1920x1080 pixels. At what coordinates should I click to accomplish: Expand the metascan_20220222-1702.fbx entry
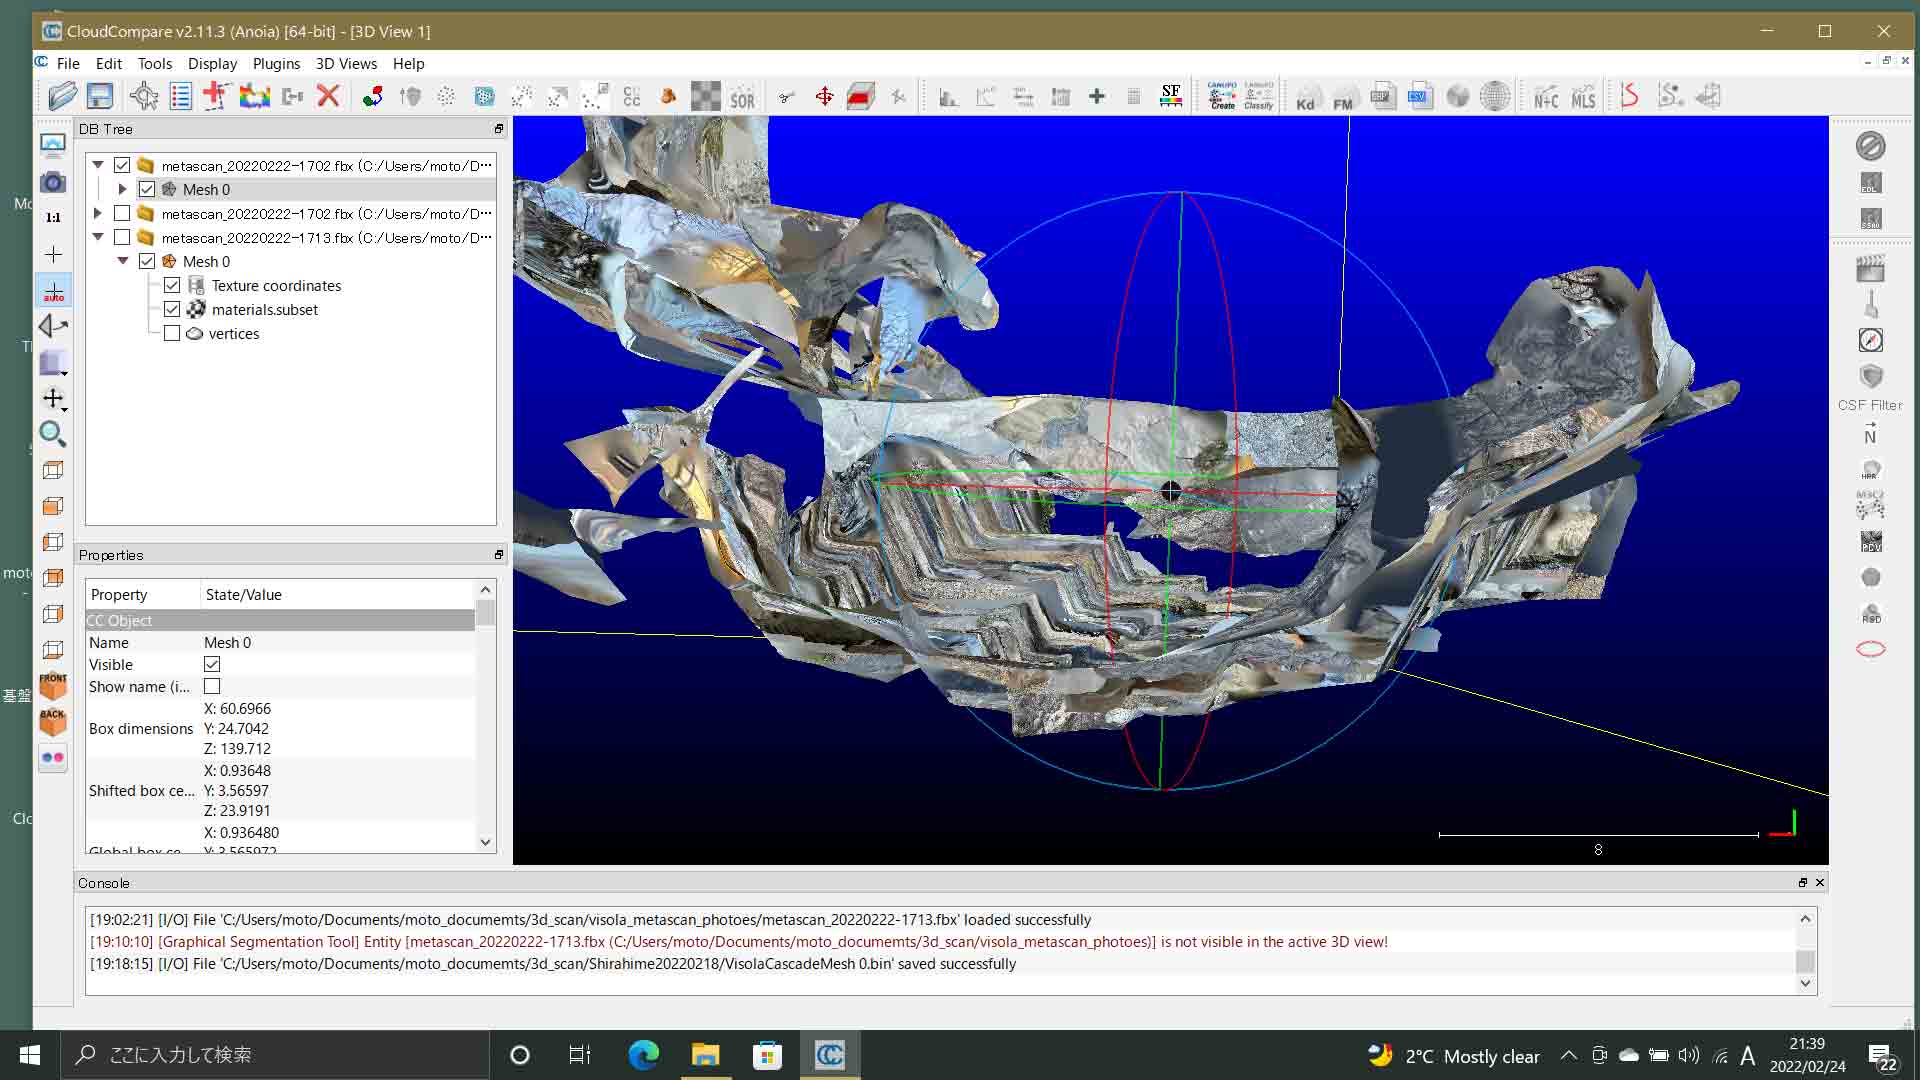tap(97, 213)
